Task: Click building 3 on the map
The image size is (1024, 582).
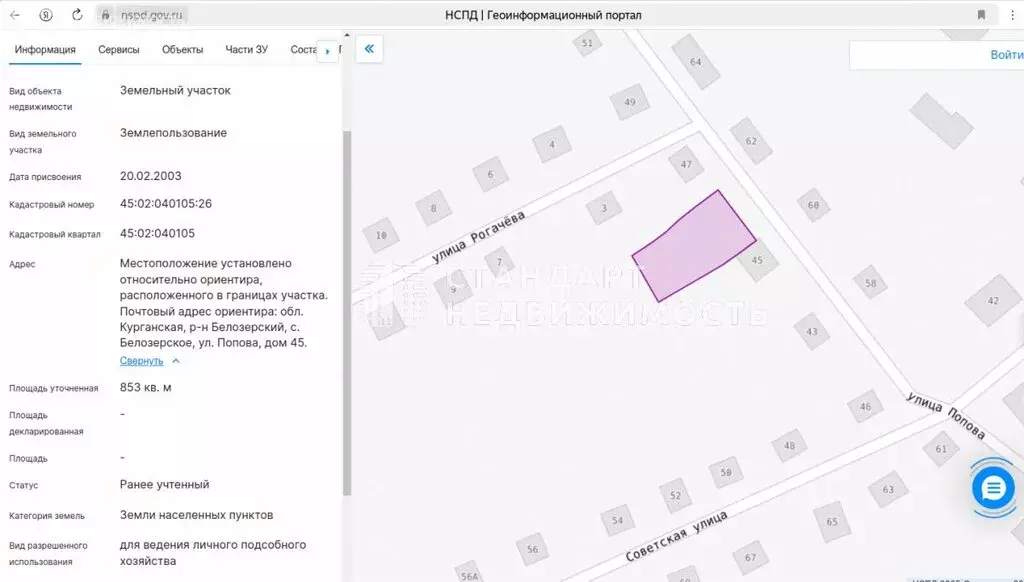Action: [604, 208]
